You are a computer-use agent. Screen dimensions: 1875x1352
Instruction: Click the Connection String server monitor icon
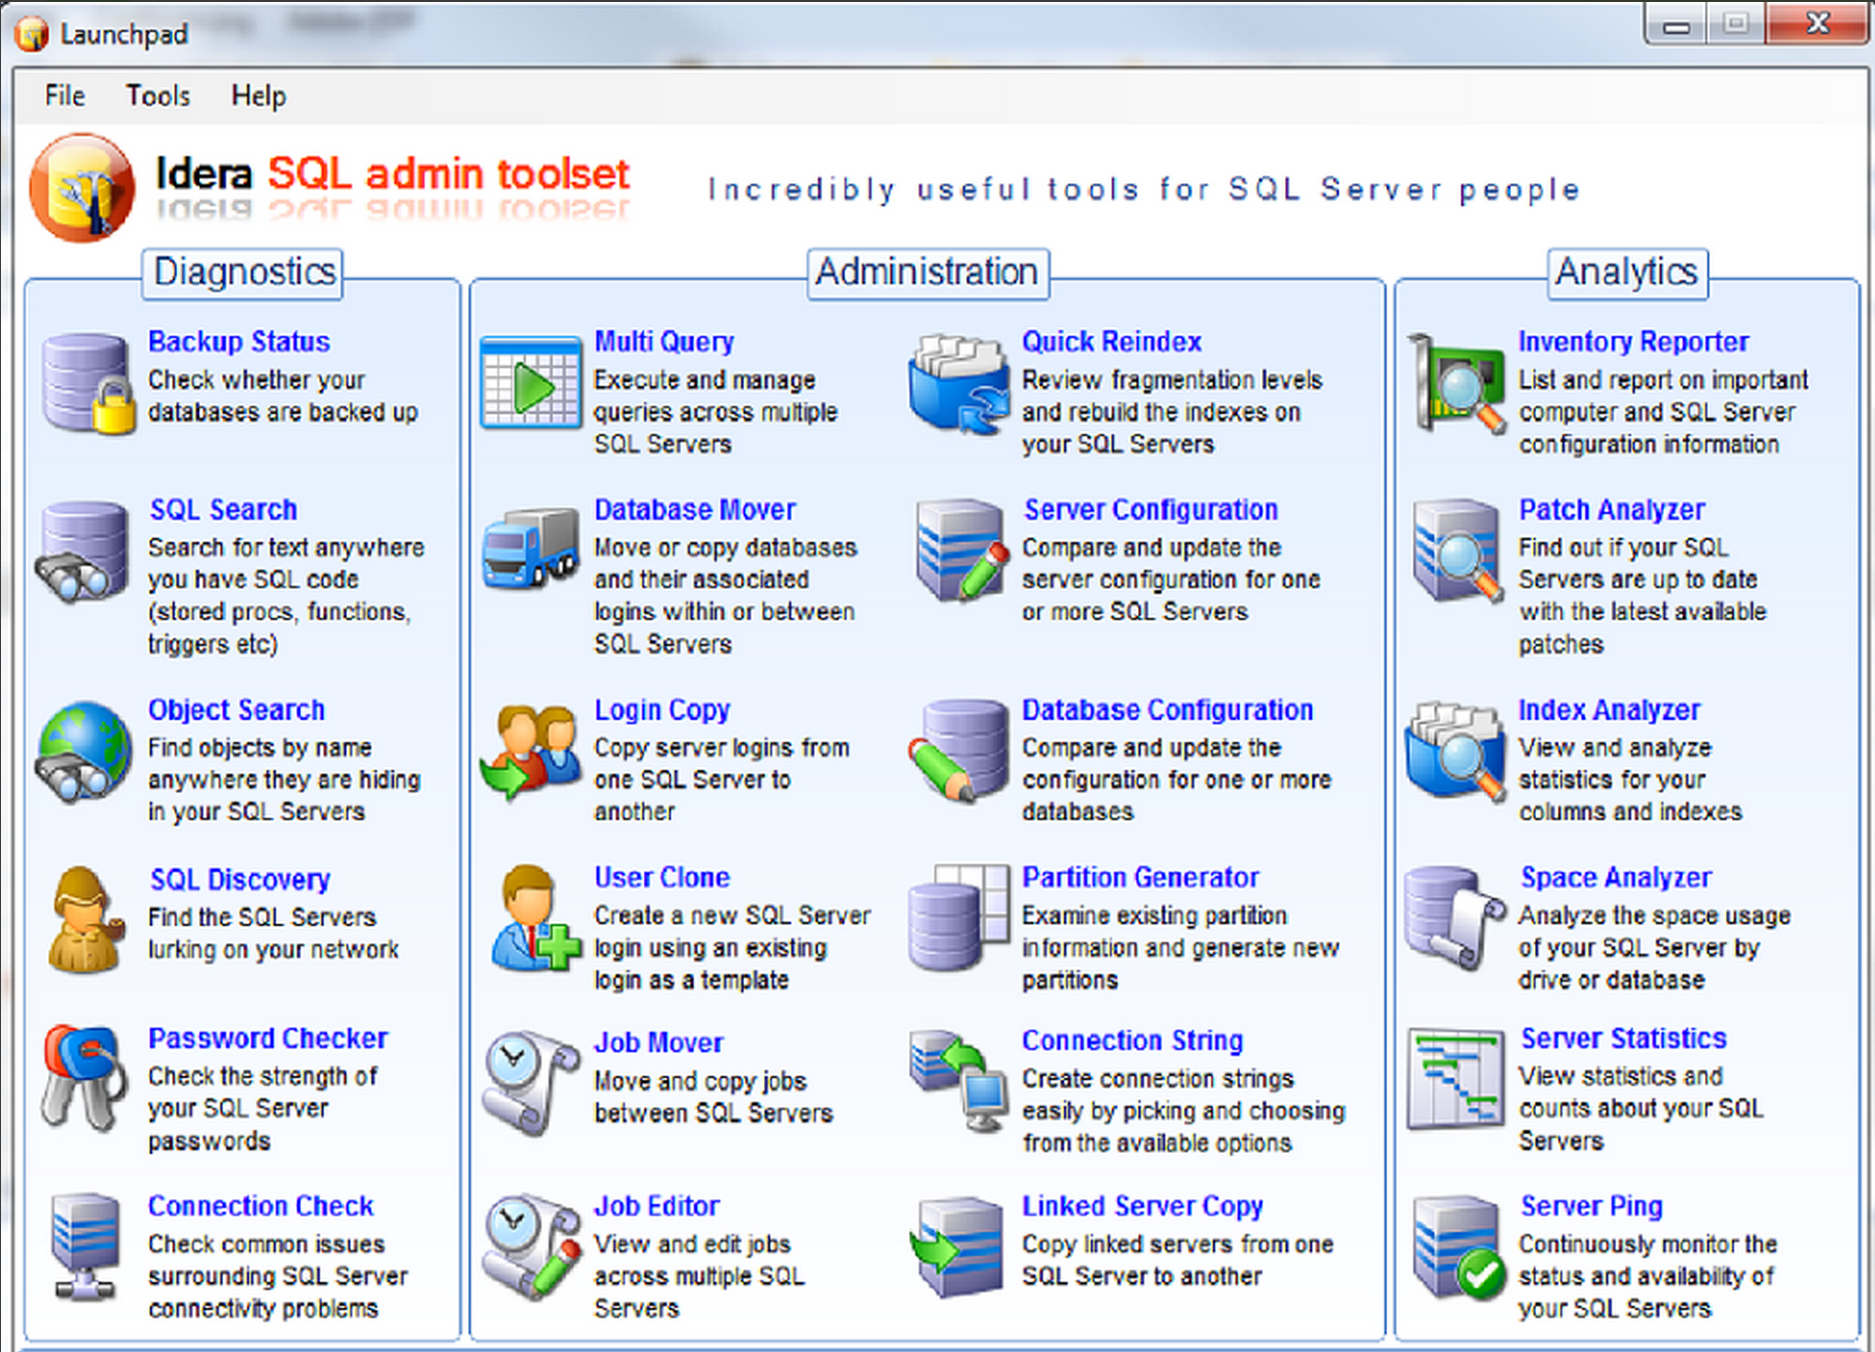click(960, 1082)
